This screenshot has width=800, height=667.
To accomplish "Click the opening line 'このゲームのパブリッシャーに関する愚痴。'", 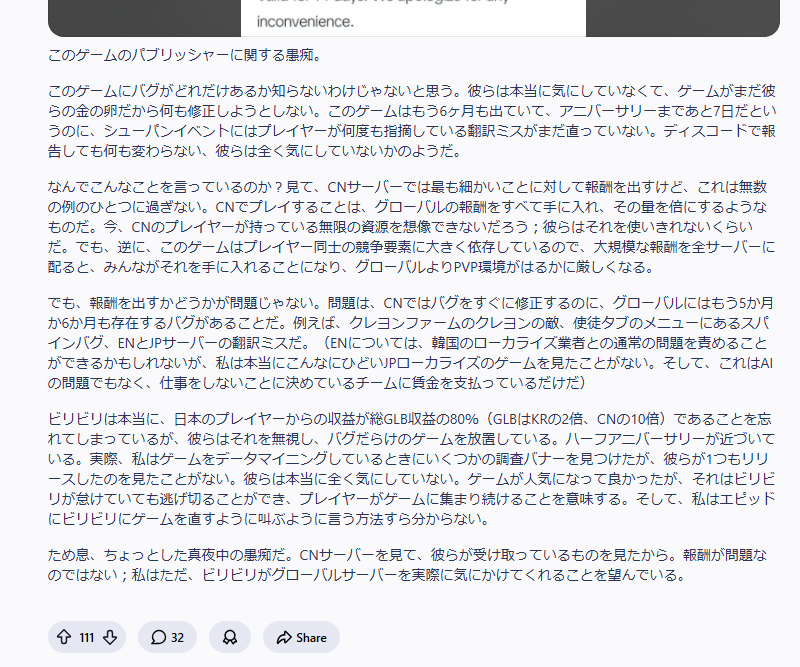I will click(186, 55).
